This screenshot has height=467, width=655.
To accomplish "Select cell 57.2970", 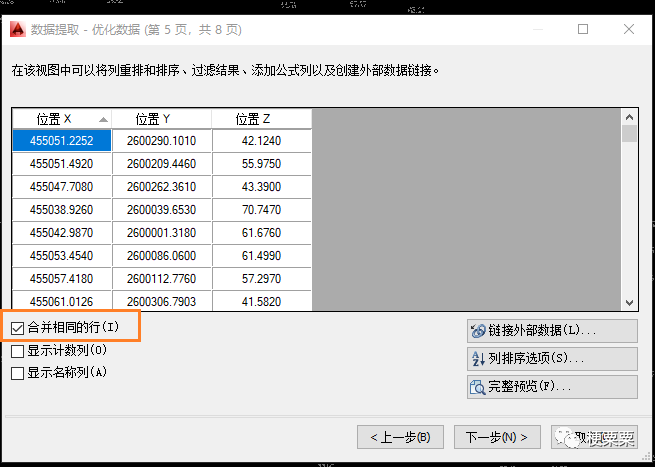I will pos(261,279).
